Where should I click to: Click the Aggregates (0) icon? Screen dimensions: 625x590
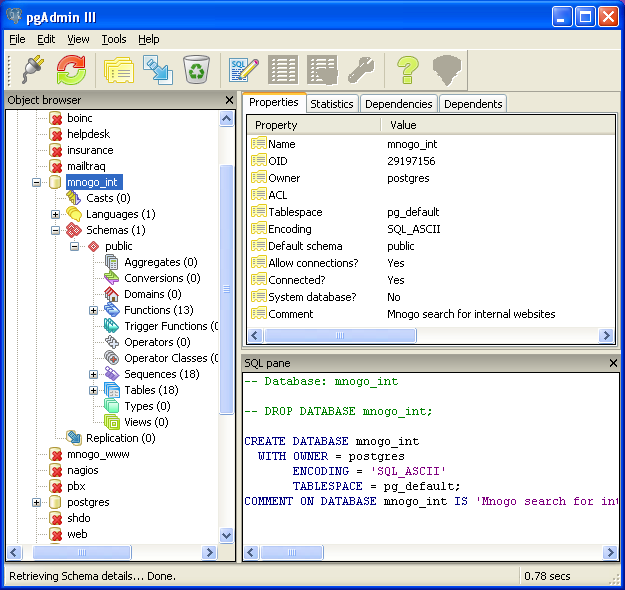[112, 262]
